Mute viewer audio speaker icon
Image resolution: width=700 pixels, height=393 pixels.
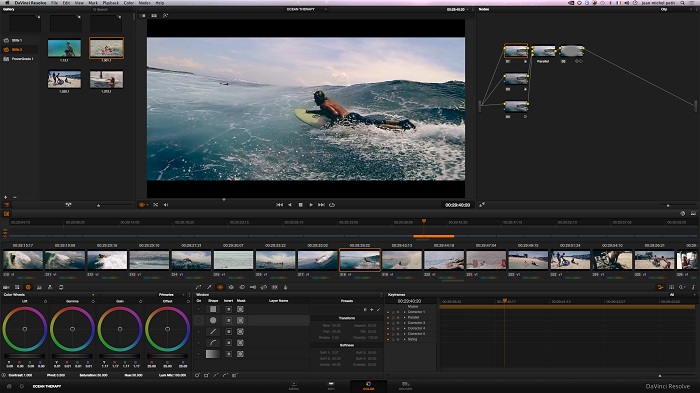pyautogui.click(x=166, y=205)
